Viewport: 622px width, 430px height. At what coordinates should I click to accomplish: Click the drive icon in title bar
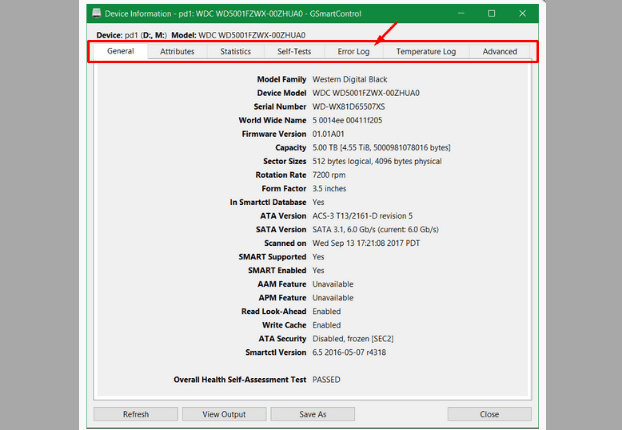[96, 13]
